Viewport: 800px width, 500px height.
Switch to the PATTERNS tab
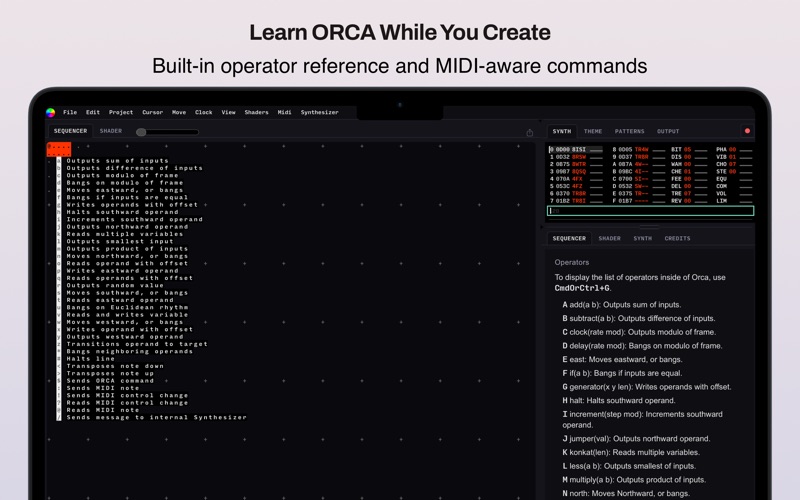click(630, 131)
